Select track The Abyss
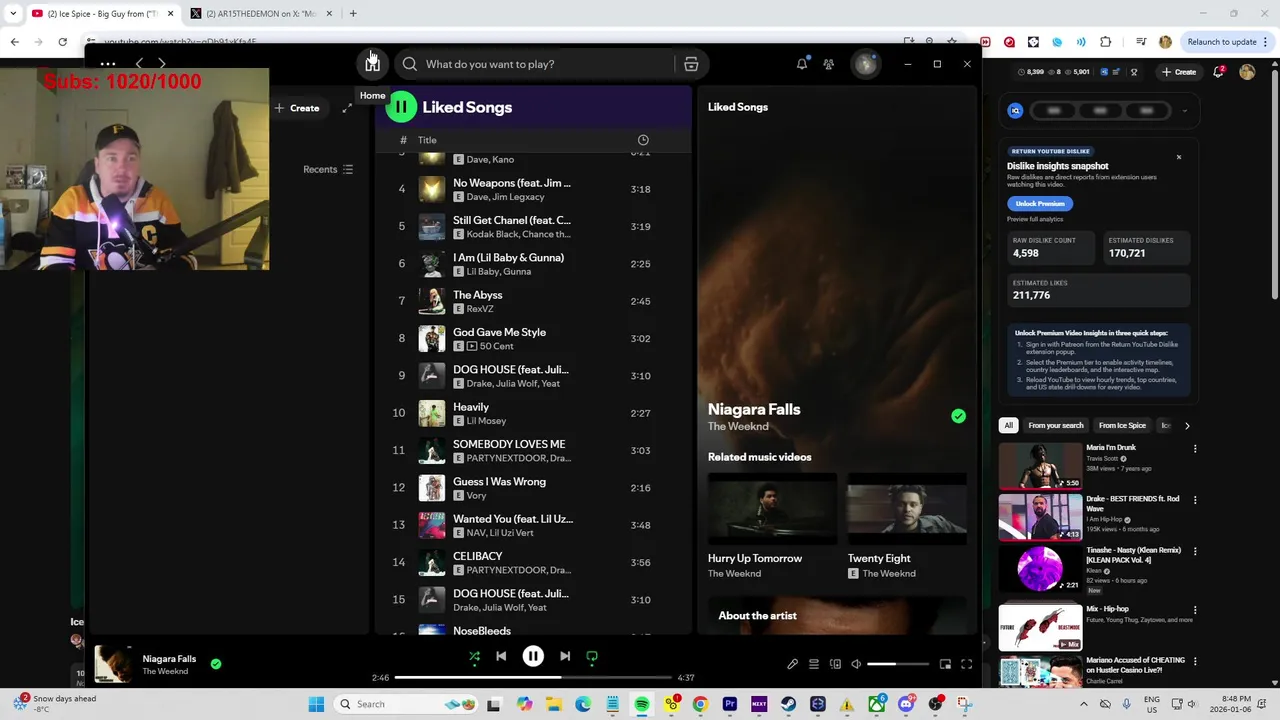The height and width of the screenshot is (720, 1280). coord(534,301)
